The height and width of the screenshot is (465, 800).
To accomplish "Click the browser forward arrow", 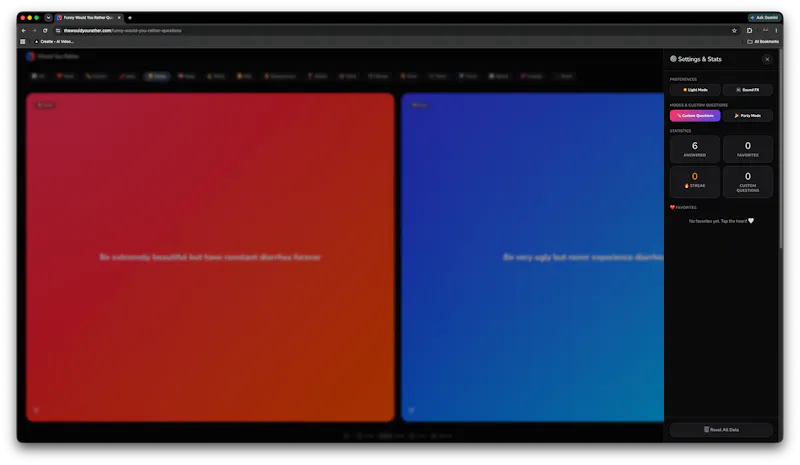I will pos(34,31).
